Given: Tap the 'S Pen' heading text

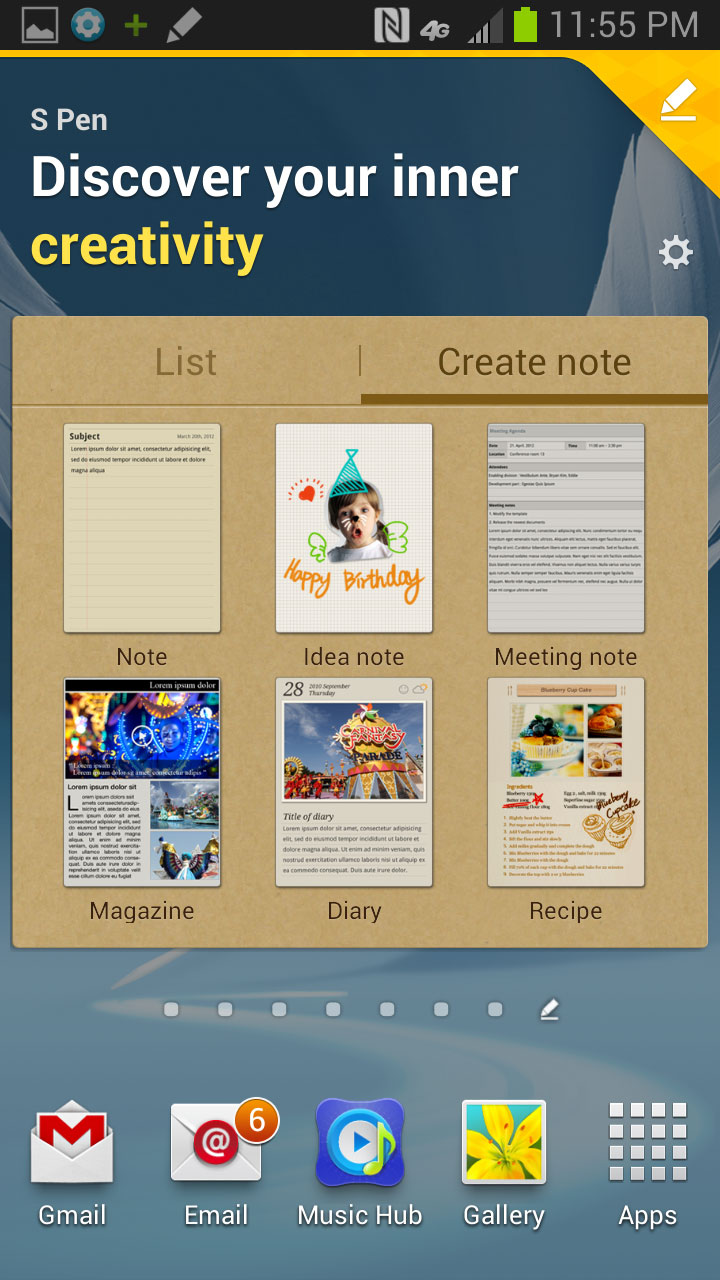Looking at the screenshot, I should tap(69, 121).
